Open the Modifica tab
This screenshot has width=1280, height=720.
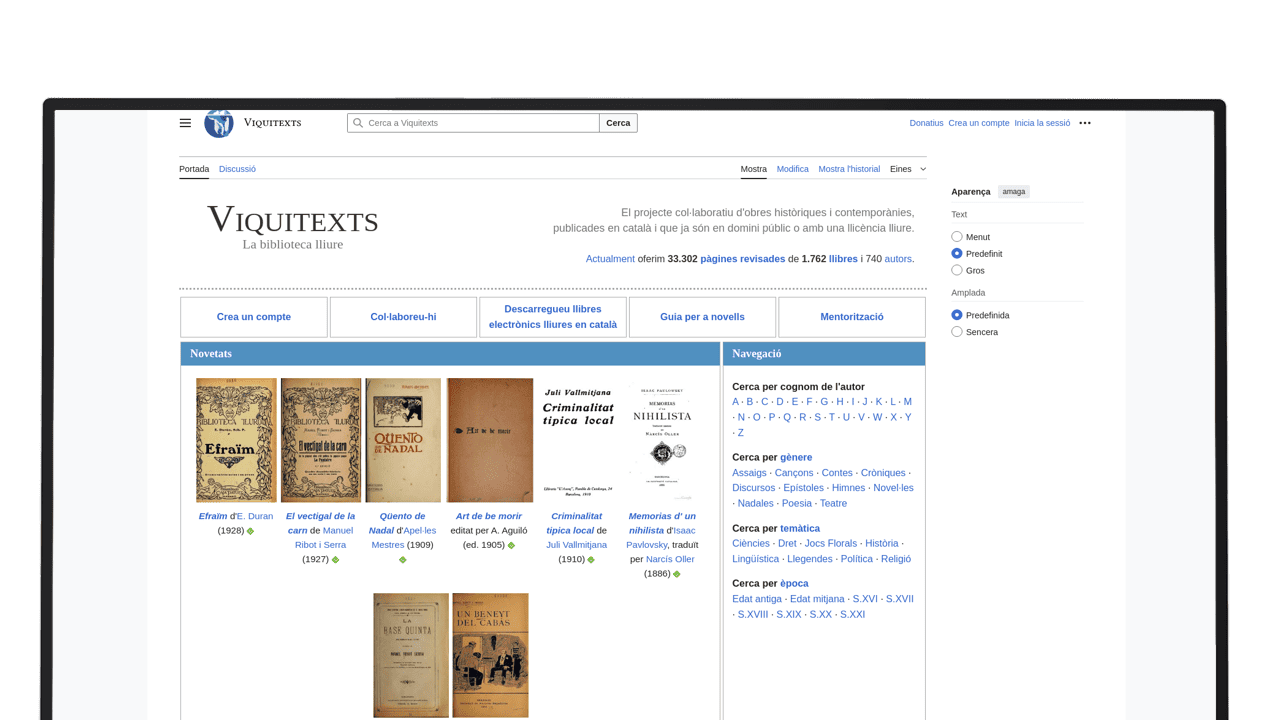click(793, 169)
